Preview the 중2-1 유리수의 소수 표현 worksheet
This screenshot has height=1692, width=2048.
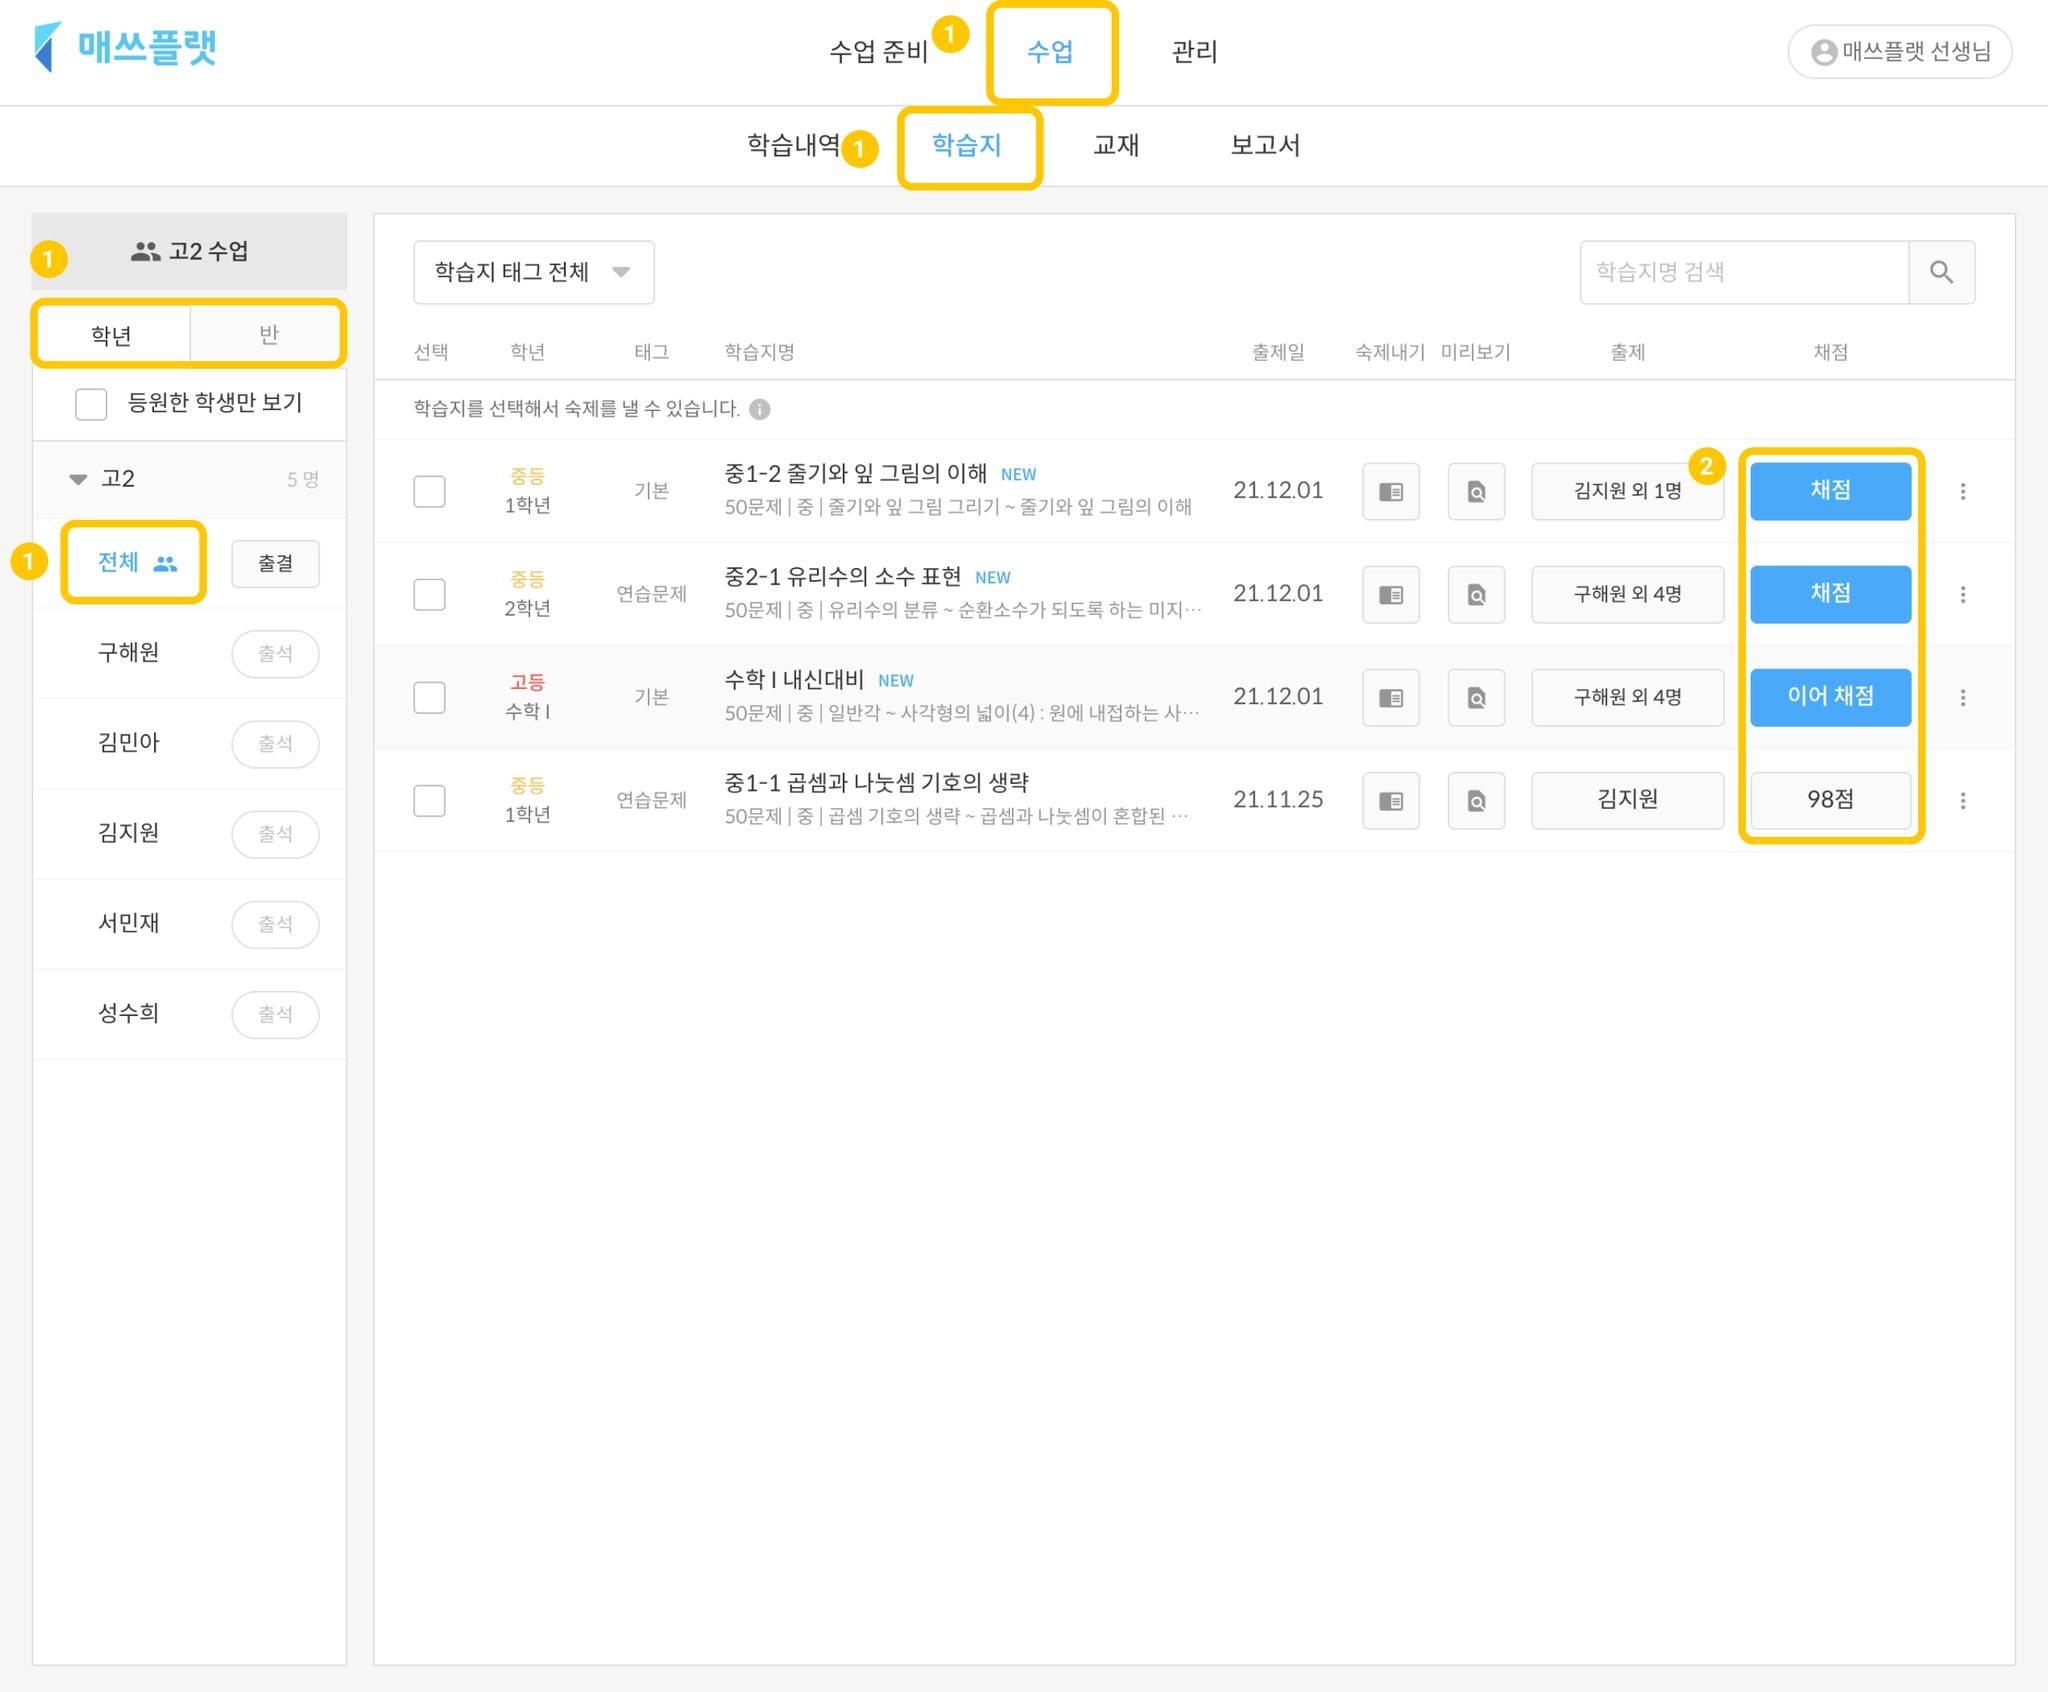click(x=1476, y=594)
